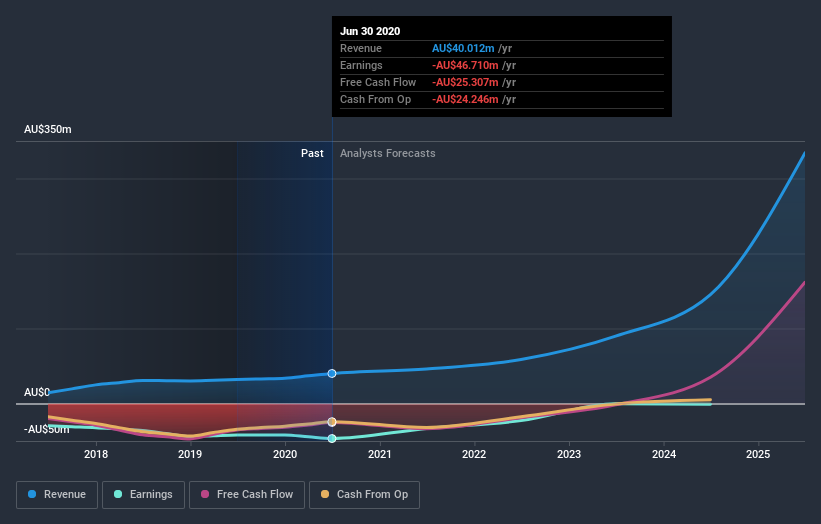
Task: Click the 2019 x-axis label
Action: [190, 454]
